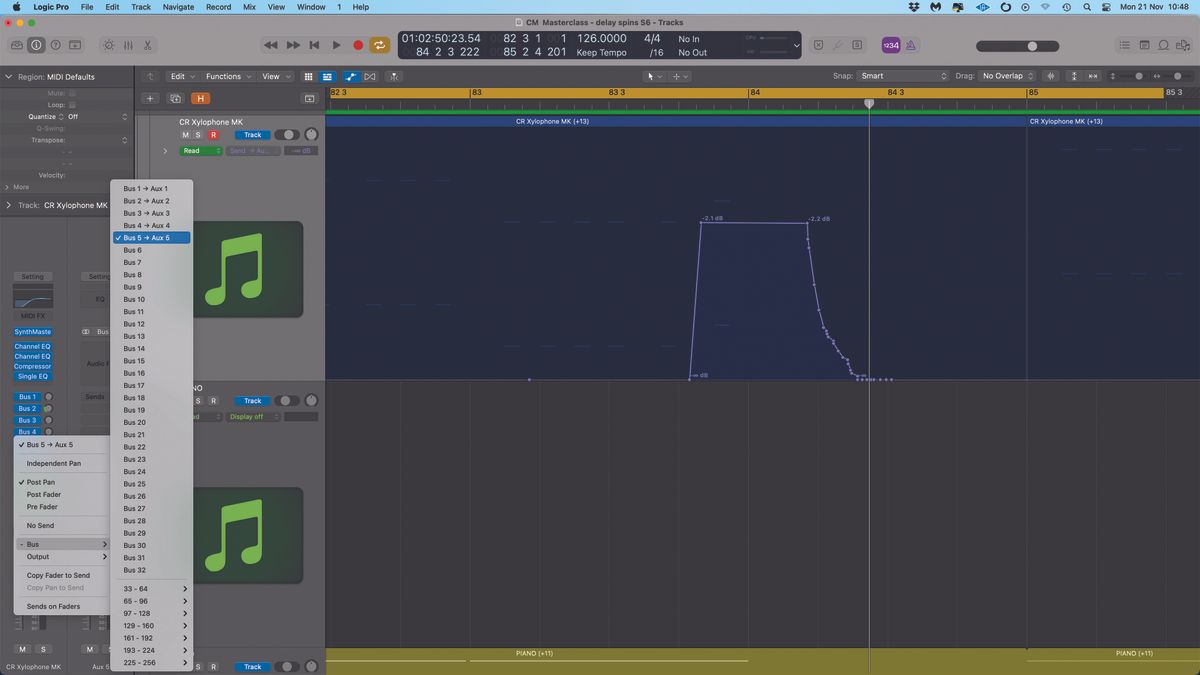Viewport: 1200px width, 675px height.
Task: Click the Inspector icon in the toolbar
Action: point(36,45)
